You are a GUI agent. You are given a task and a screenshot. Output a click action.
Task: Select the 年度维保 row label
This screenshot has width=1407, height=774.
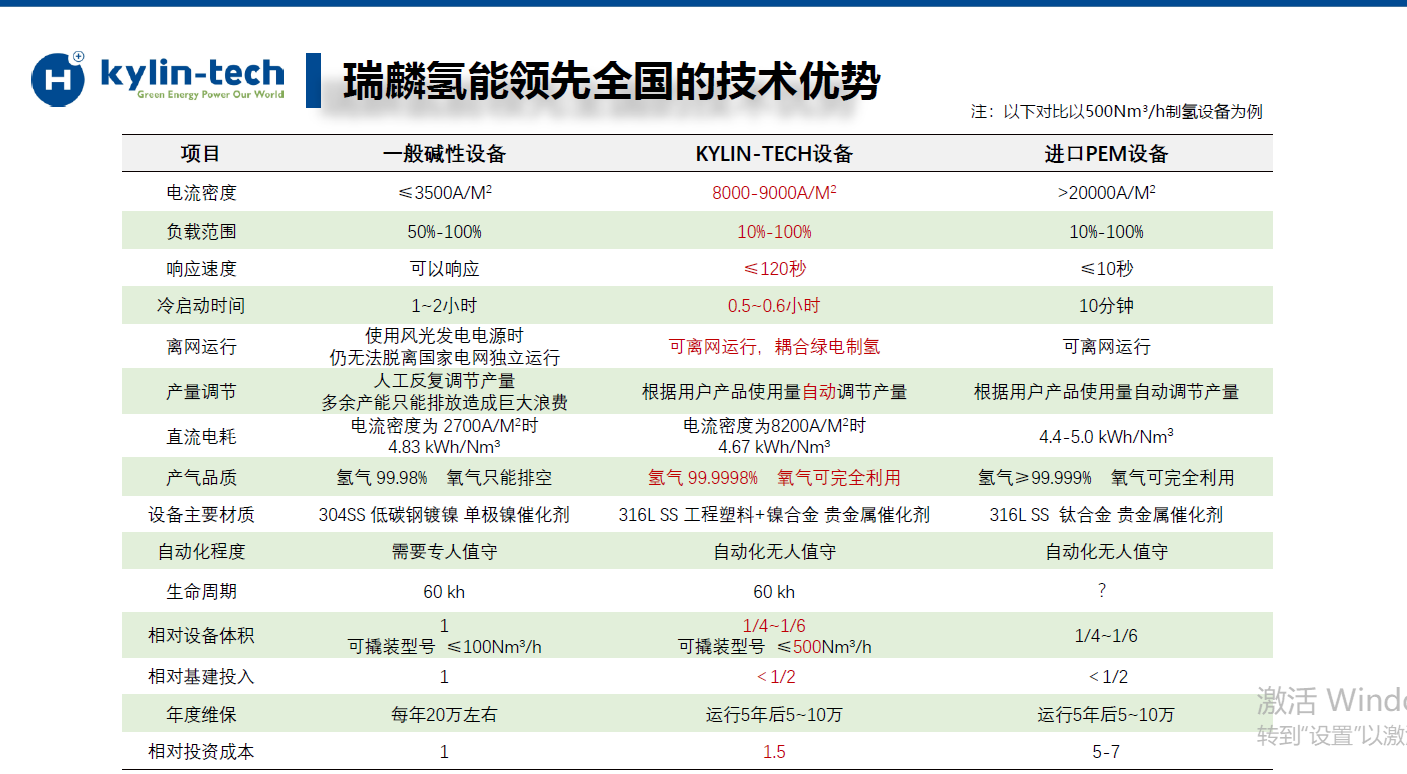point(201,715)
